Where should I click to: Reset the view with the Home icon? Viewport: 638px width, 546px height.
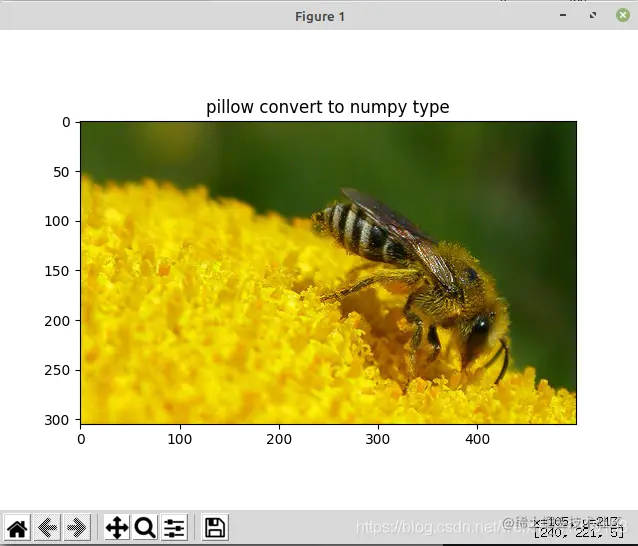click(x=17, y=528)
